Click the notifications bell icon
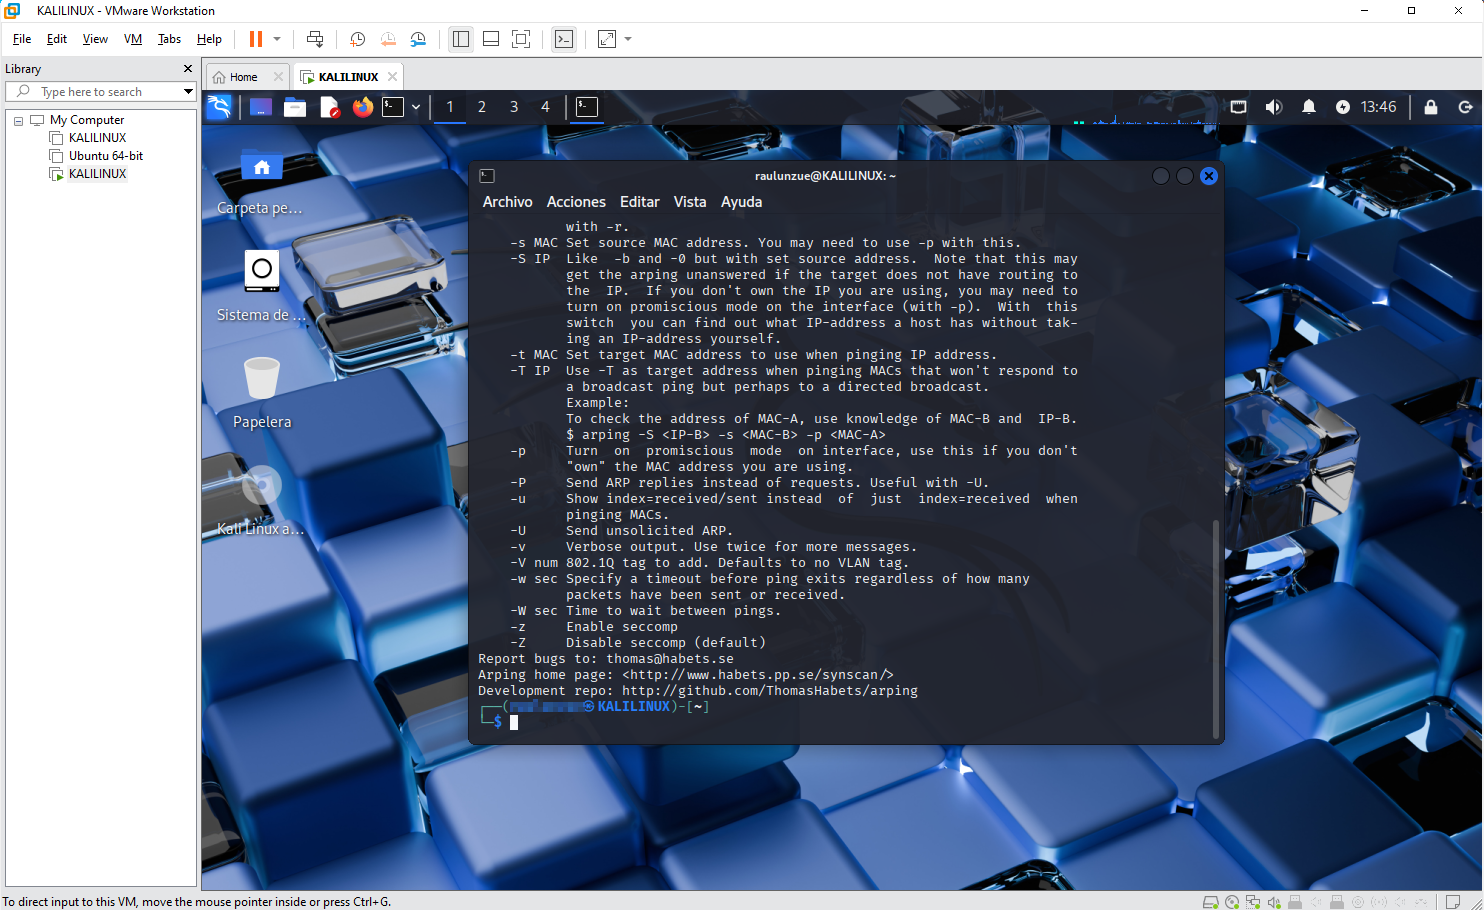Image resolution: width=1484 pixels, height=910 pixels. coord(1308,107)
